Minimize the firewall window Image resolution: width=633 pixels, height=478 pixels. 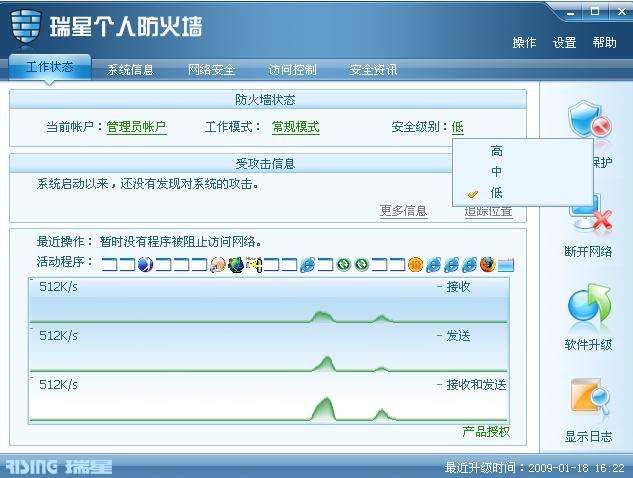(x=570, y=12)
